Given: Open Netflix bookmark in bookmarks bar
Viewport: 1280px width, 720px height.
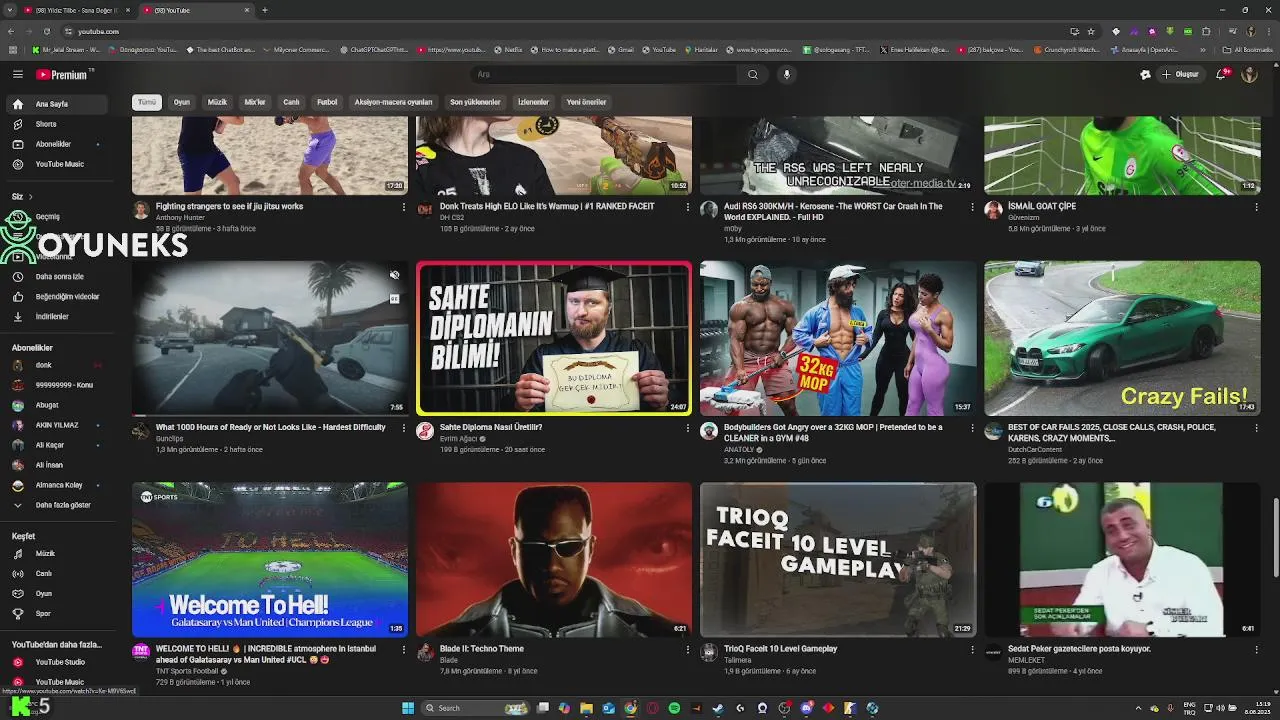Looking at the screenshot, I should point(508,49).
